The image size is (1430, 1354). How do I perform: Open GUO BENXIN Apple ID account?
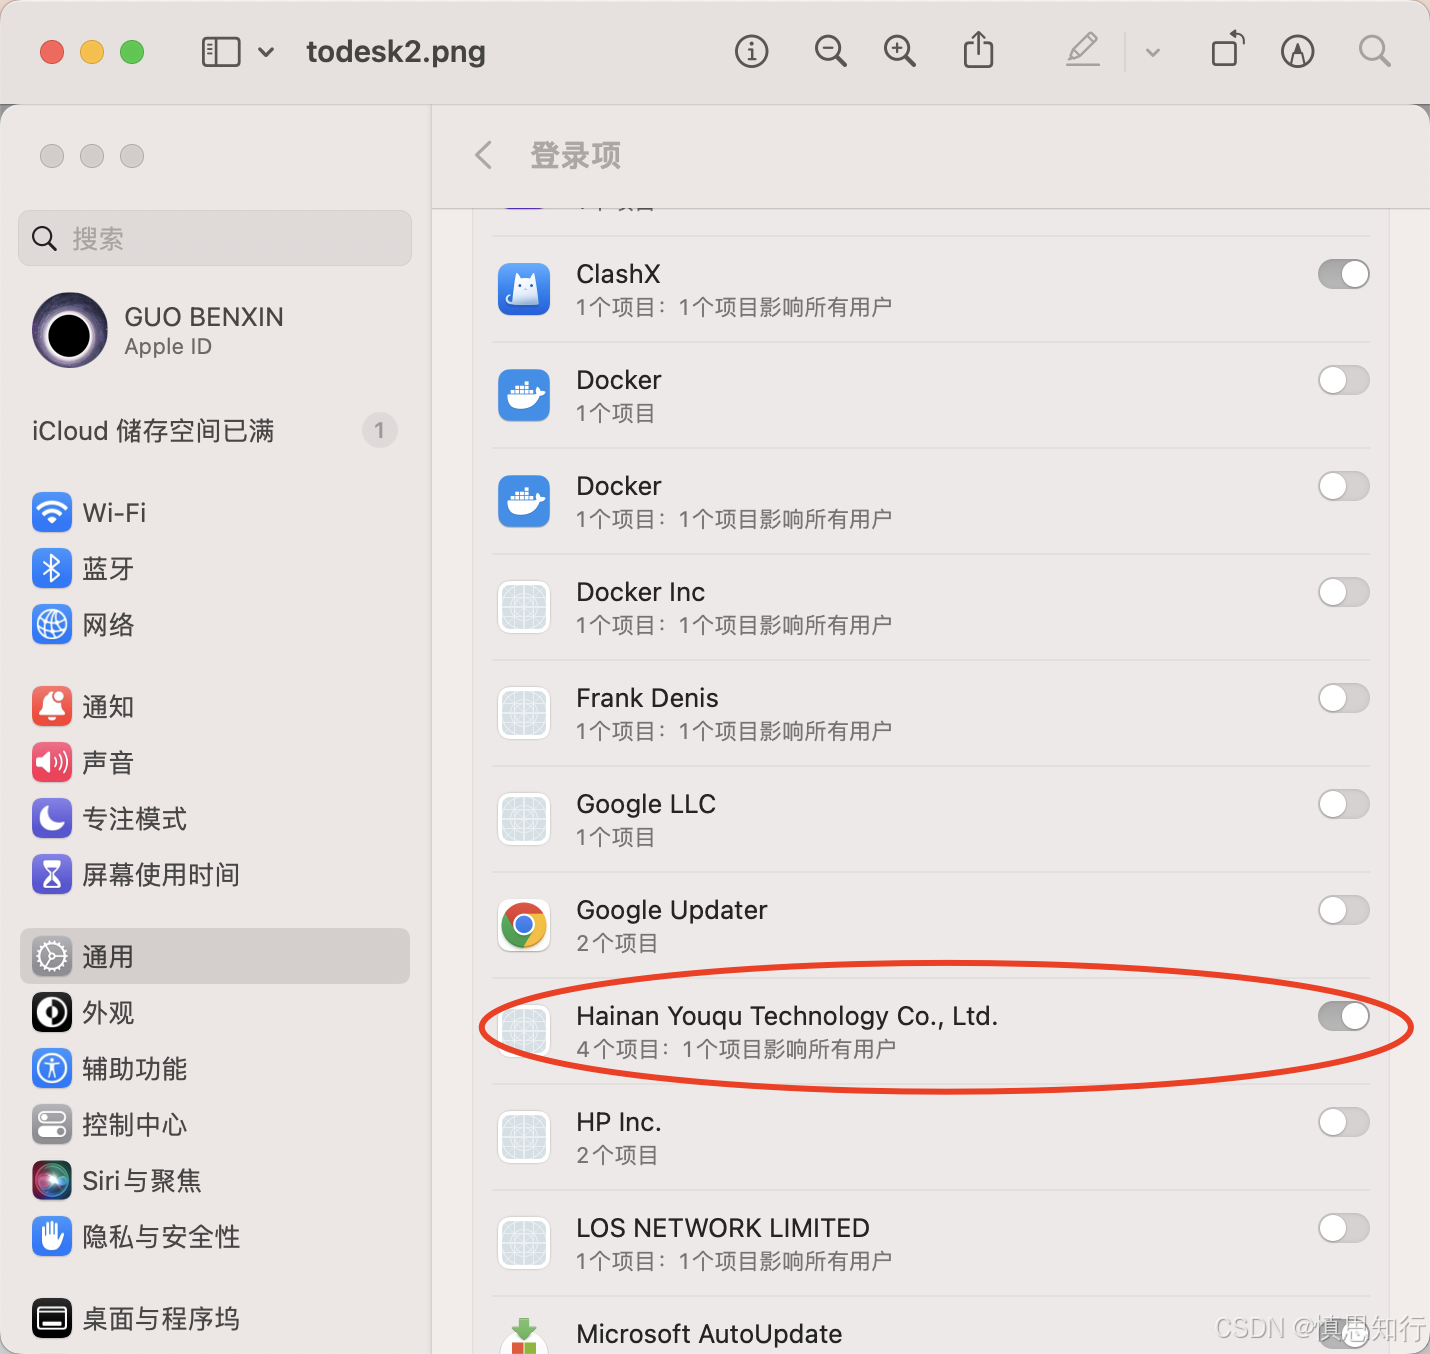click(x=215, y=330)
